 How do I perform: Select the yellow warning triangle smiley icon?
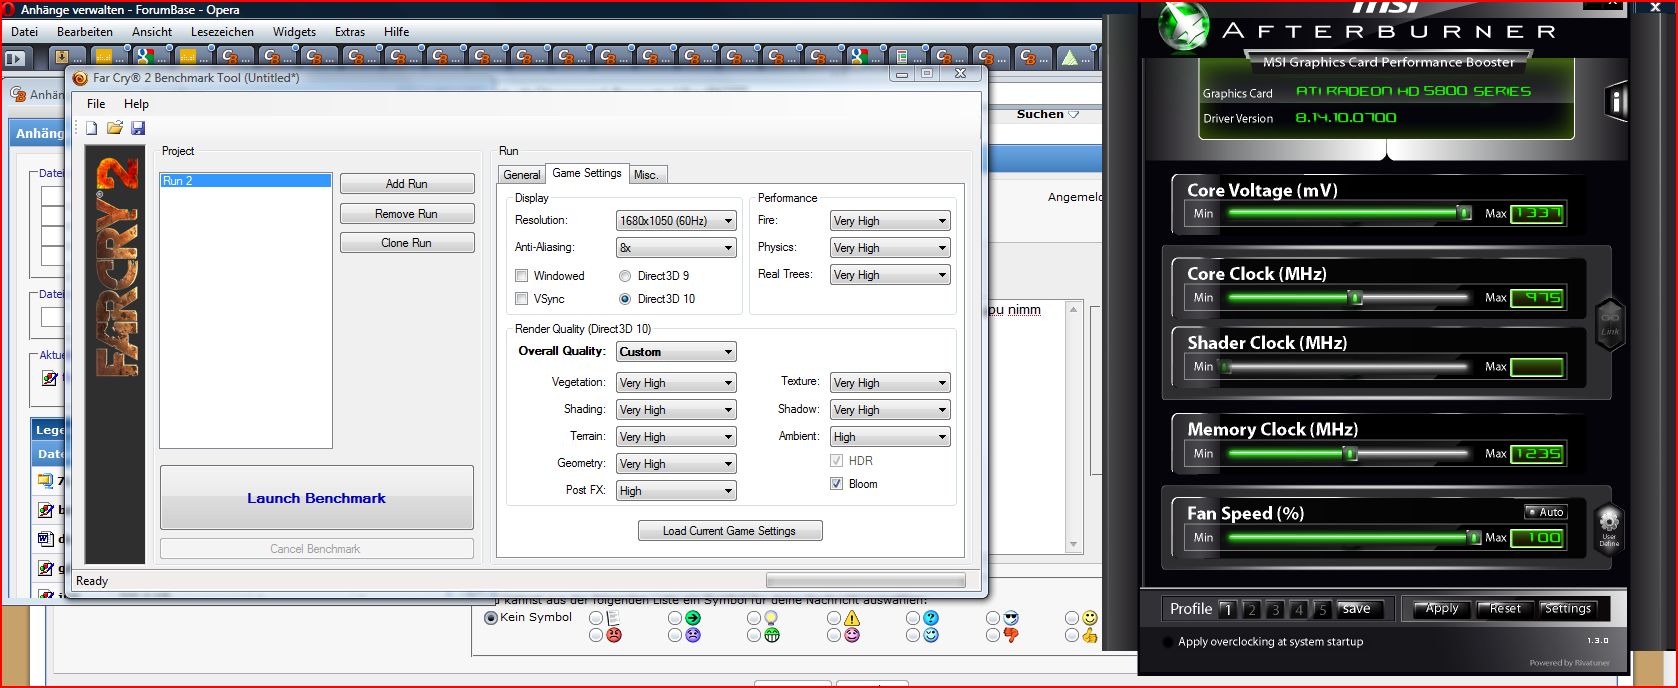(852, 618)
